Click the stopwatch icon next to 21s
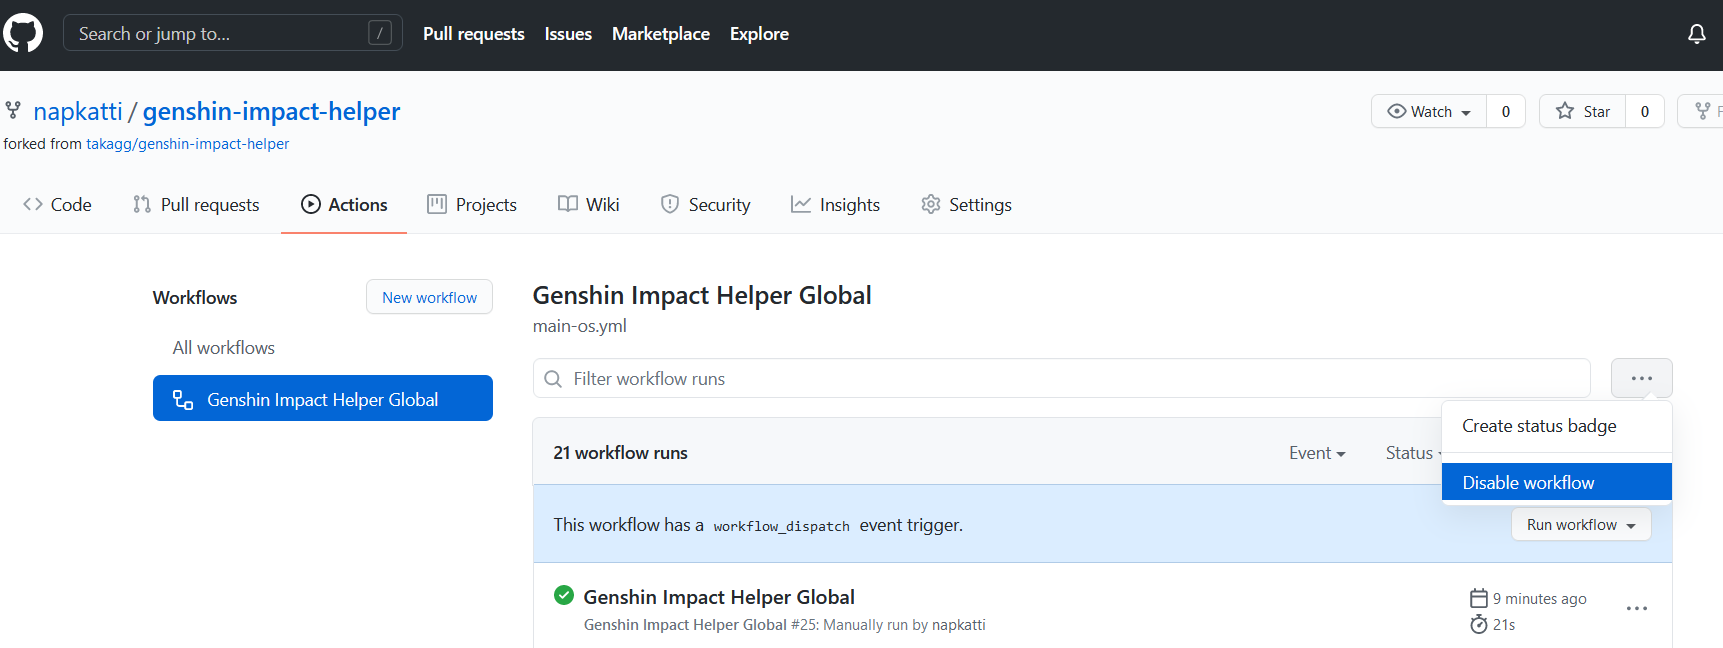 click(x=1478, y=625)
